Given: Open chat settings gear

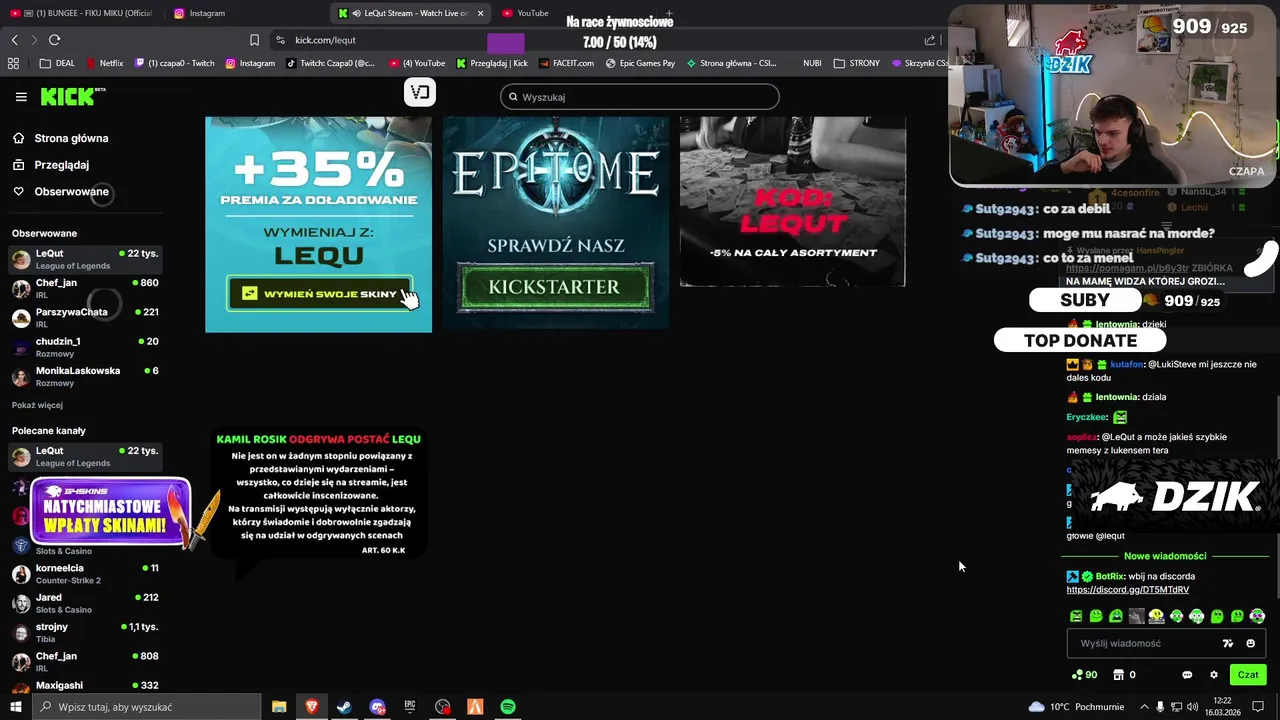Looking at the screenshot, I should pos(1214,675).
